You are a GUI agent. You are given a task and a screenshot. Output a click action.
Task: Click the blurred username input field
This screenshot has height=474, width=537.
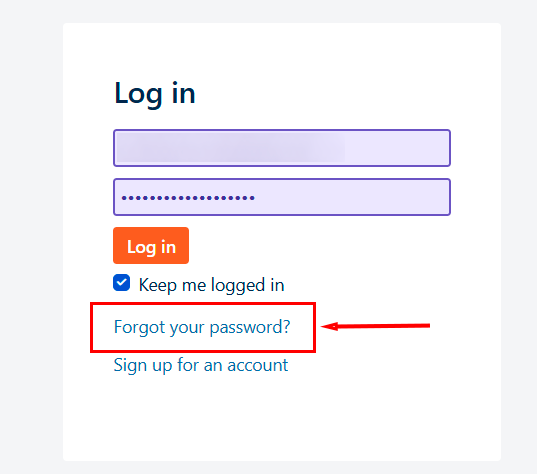pyautogui.click(x=282, y=148)
